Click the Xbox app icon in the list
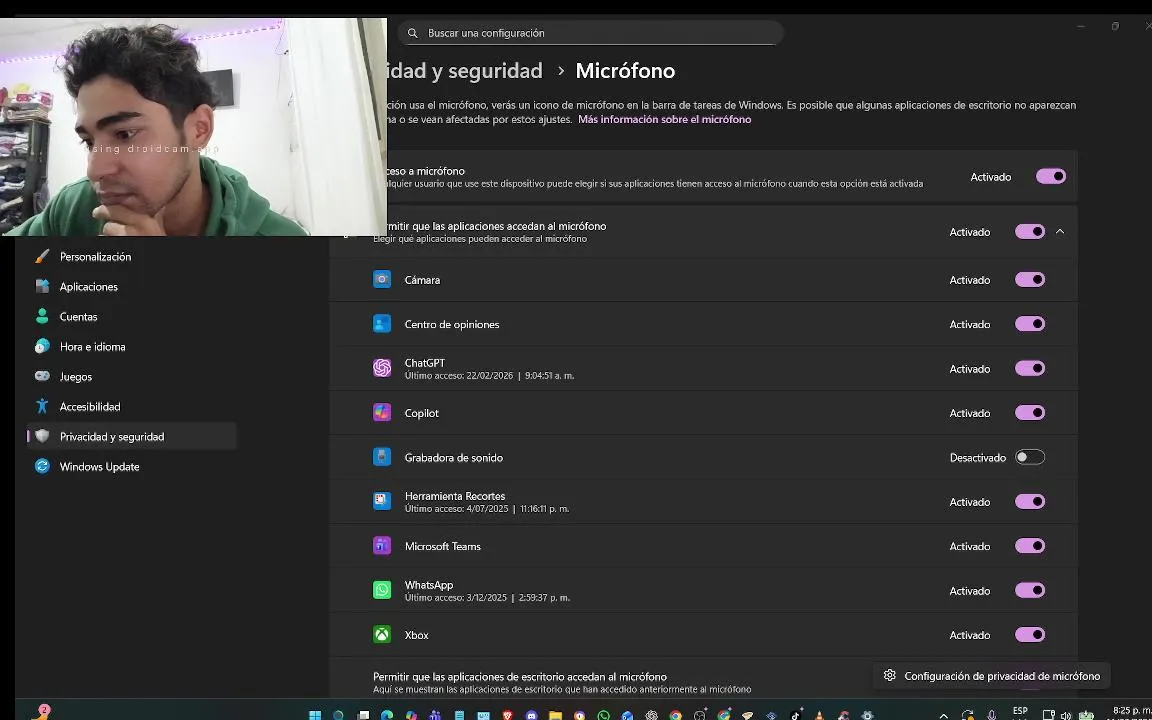The width and height of the screenshot is (1152, 720). pyautogui.click(x=382, y=635)
